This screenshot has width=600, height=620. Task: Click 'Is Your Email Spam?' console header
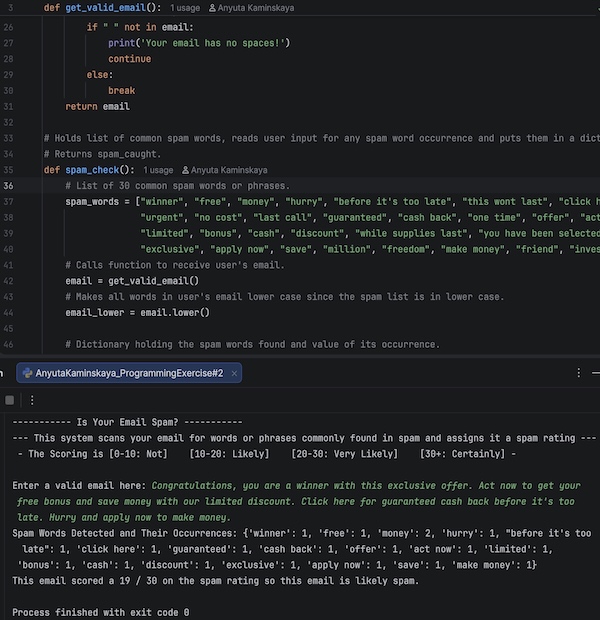127,422
